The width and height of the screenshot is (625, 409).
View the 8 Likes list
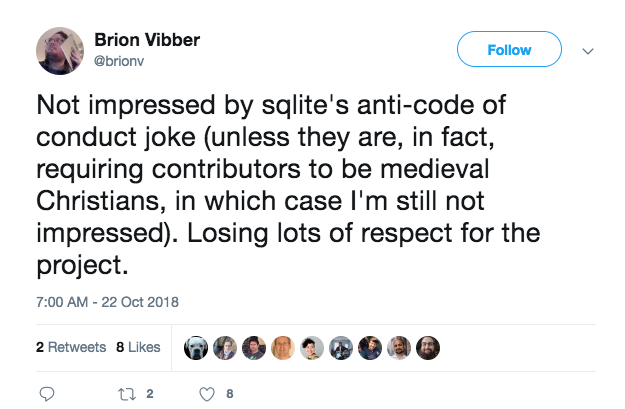coord(138,347)
